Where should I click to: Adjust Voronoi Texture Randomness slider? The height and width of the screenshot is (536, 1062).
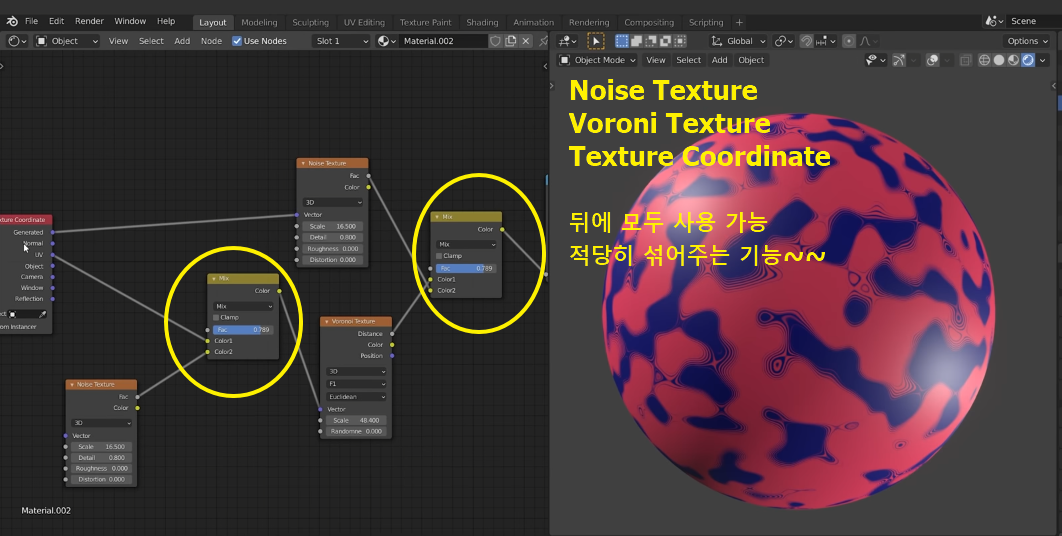tap(356, 431)
